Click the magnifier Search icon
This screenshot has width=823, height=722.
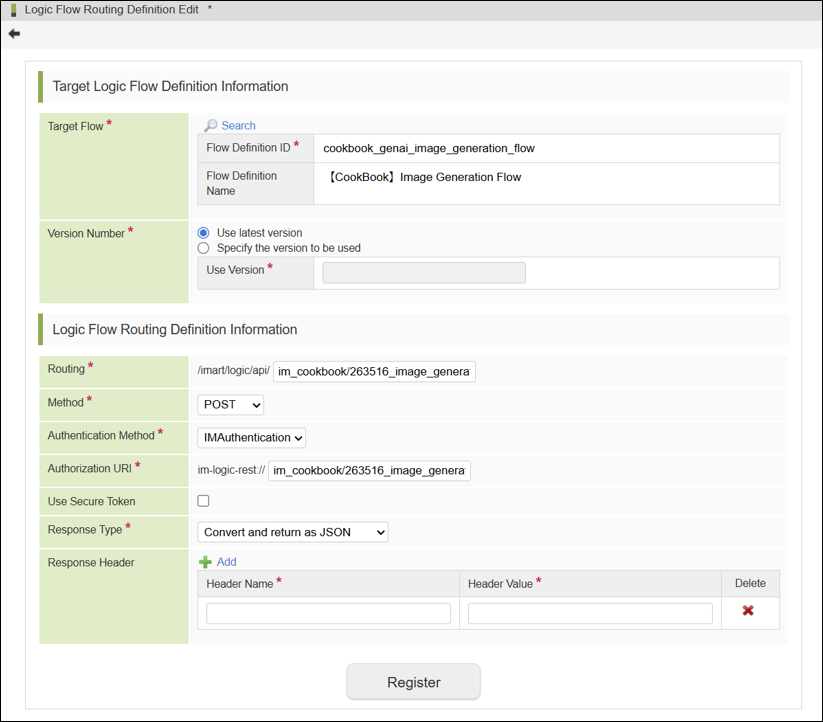click(210, 126)
